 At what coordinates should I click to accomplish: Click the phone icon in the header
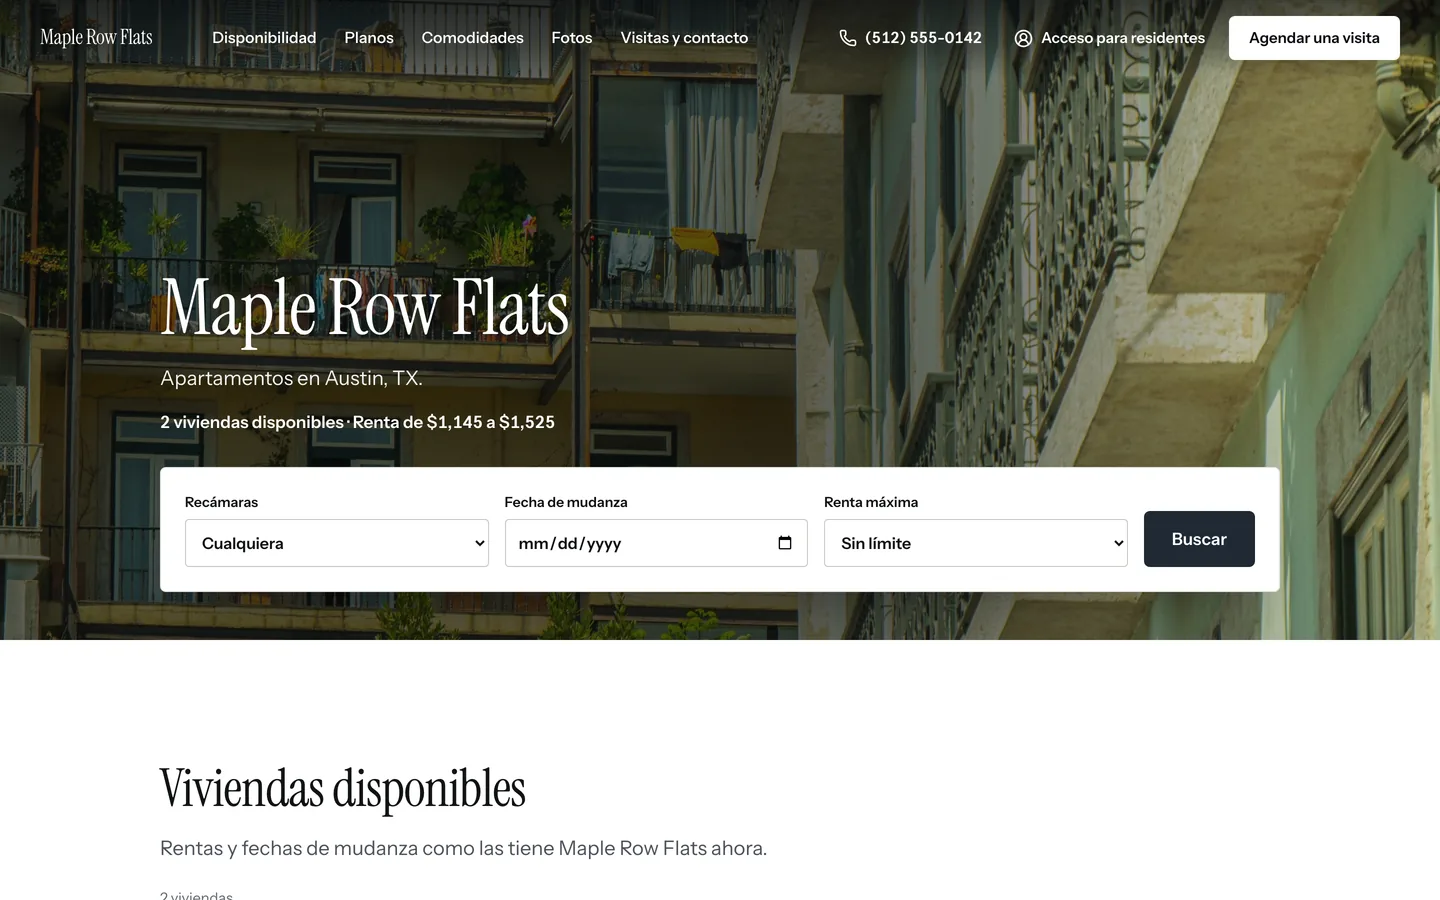pos(848,38)
